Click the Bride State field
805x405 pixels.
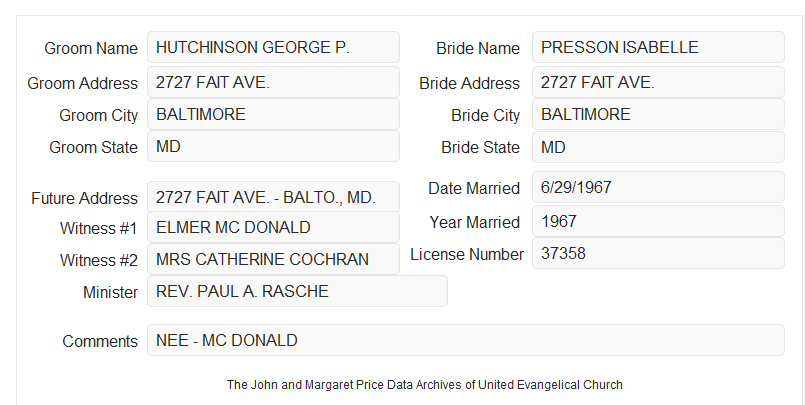pos(658,147)
